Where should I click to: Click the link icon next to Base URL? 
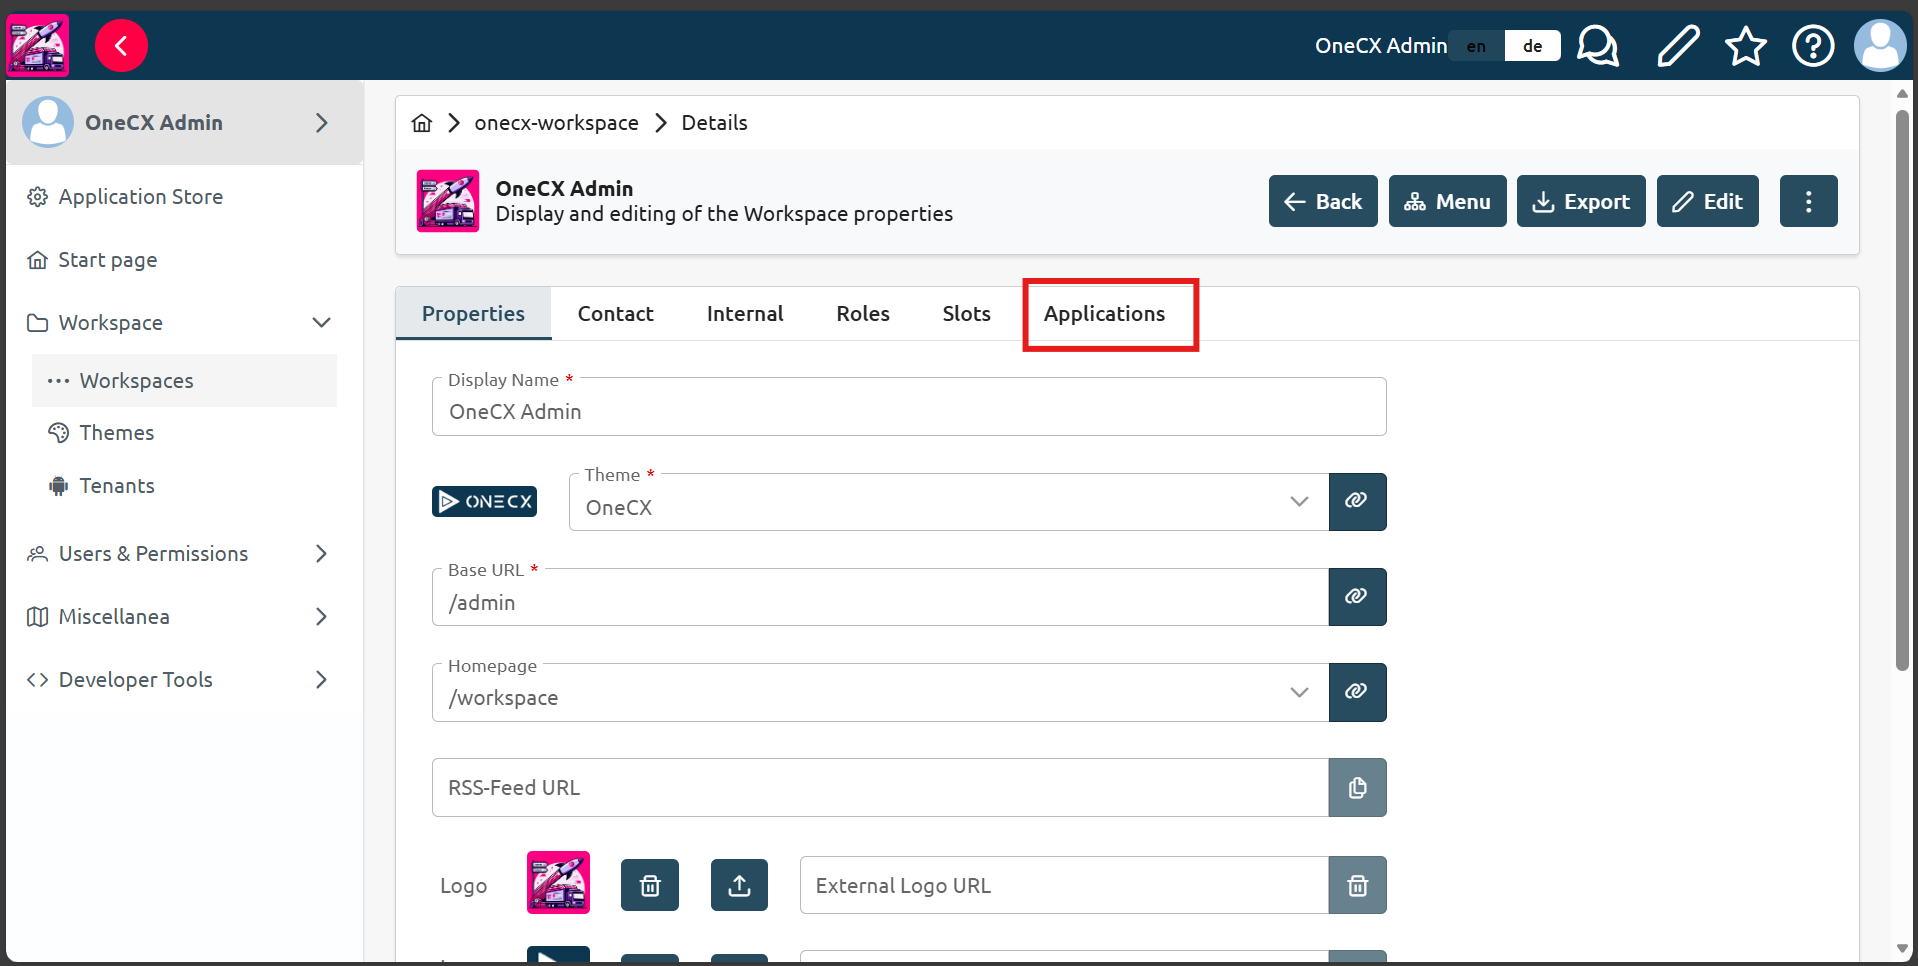[x=1357, y=596]
